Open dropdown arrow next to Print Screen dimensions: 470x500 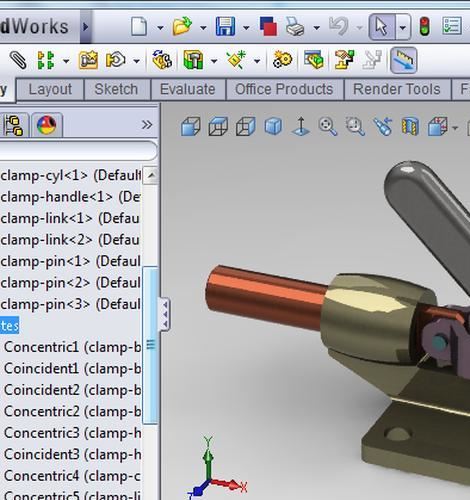[316, 28]
